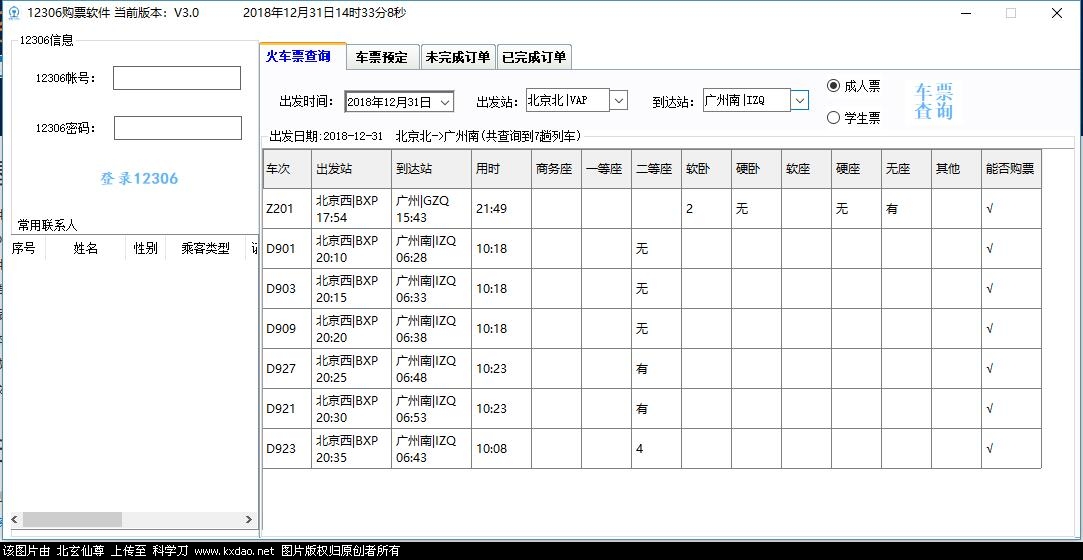
Task: Select train D901 cell
Action: click(287, 249)
